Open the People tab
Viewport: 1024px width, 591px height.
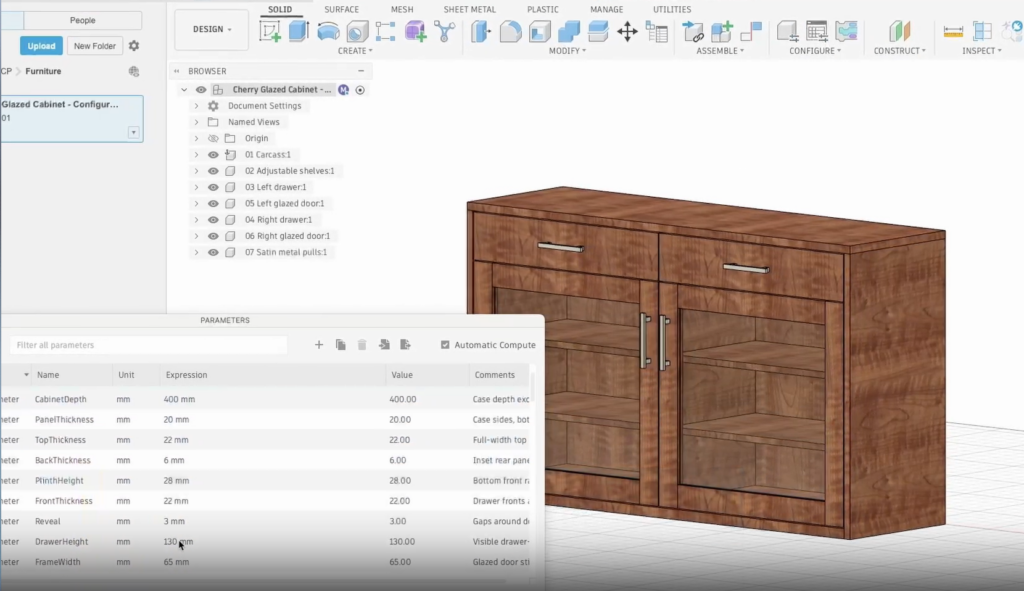point(83,20)
